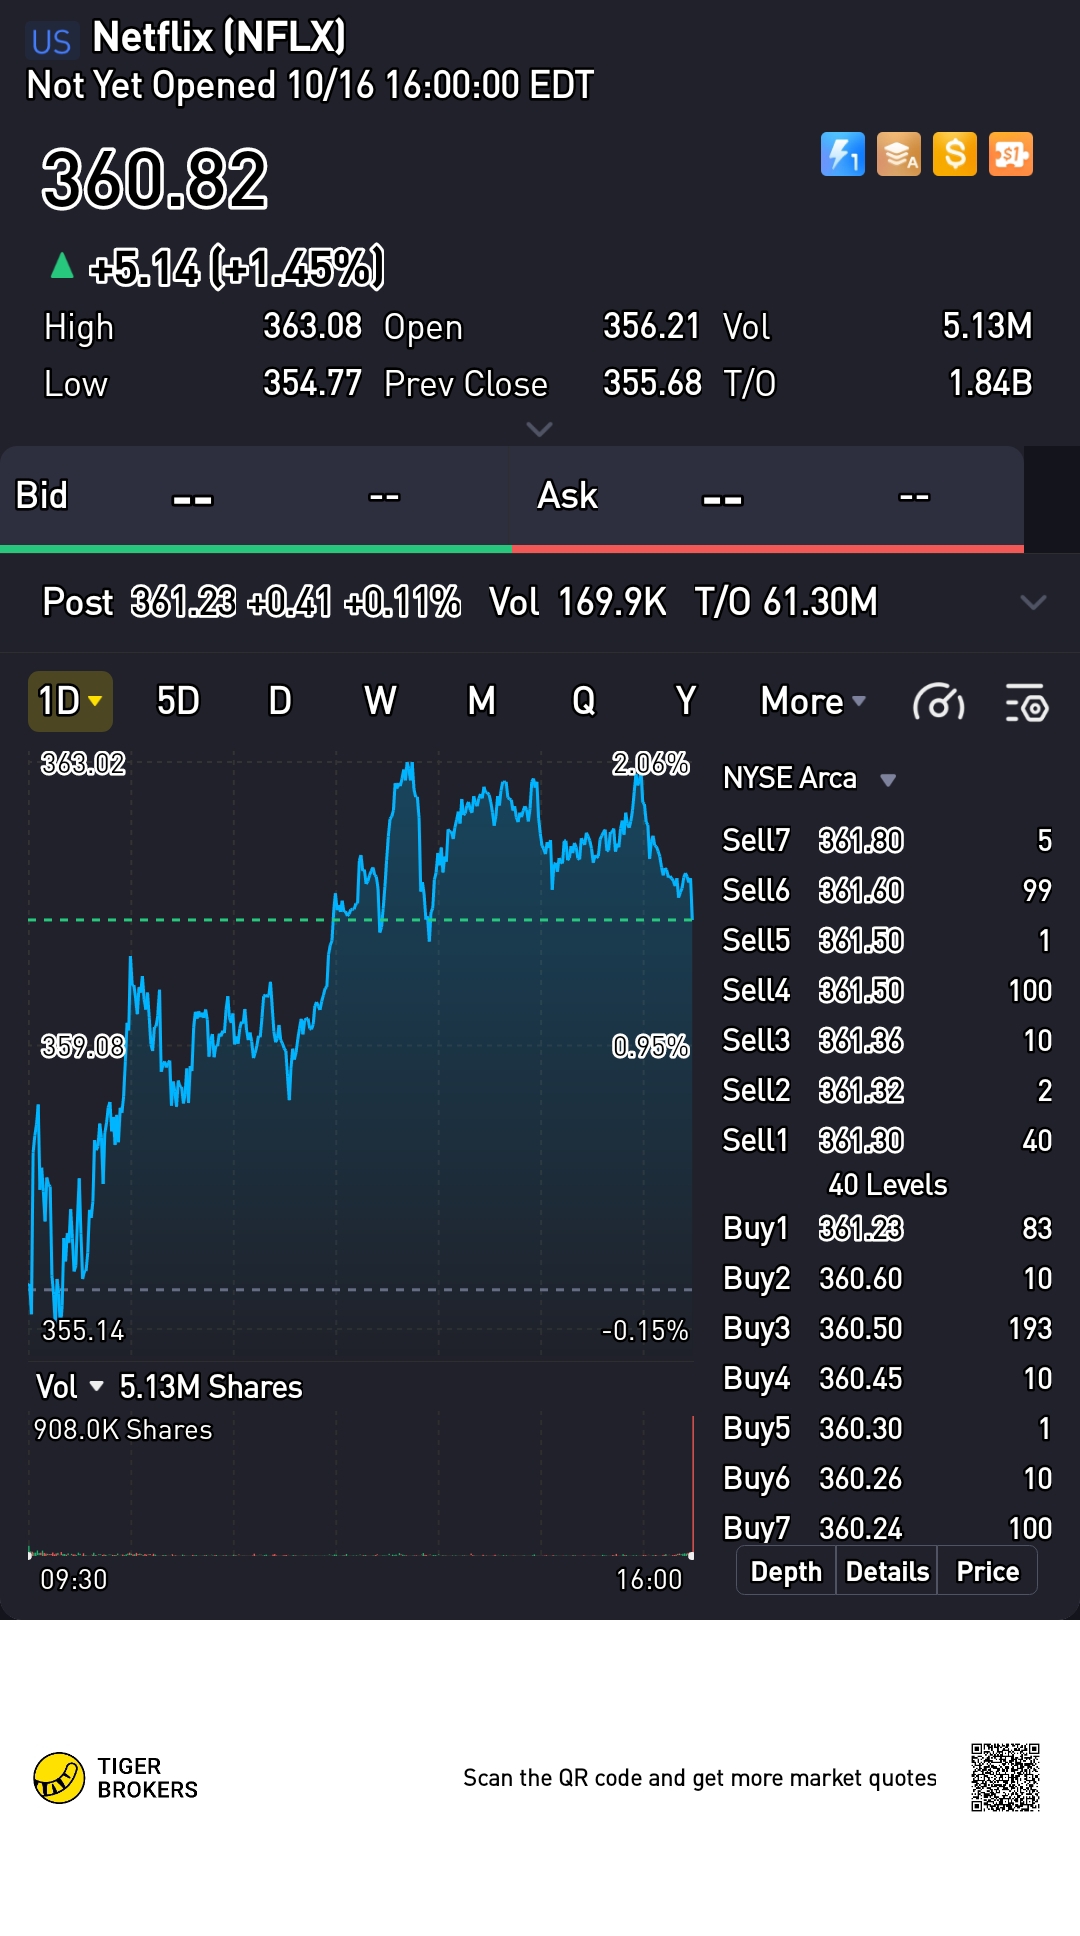Tap the orange $1 puzzle piece icon

click(1010, 154)
